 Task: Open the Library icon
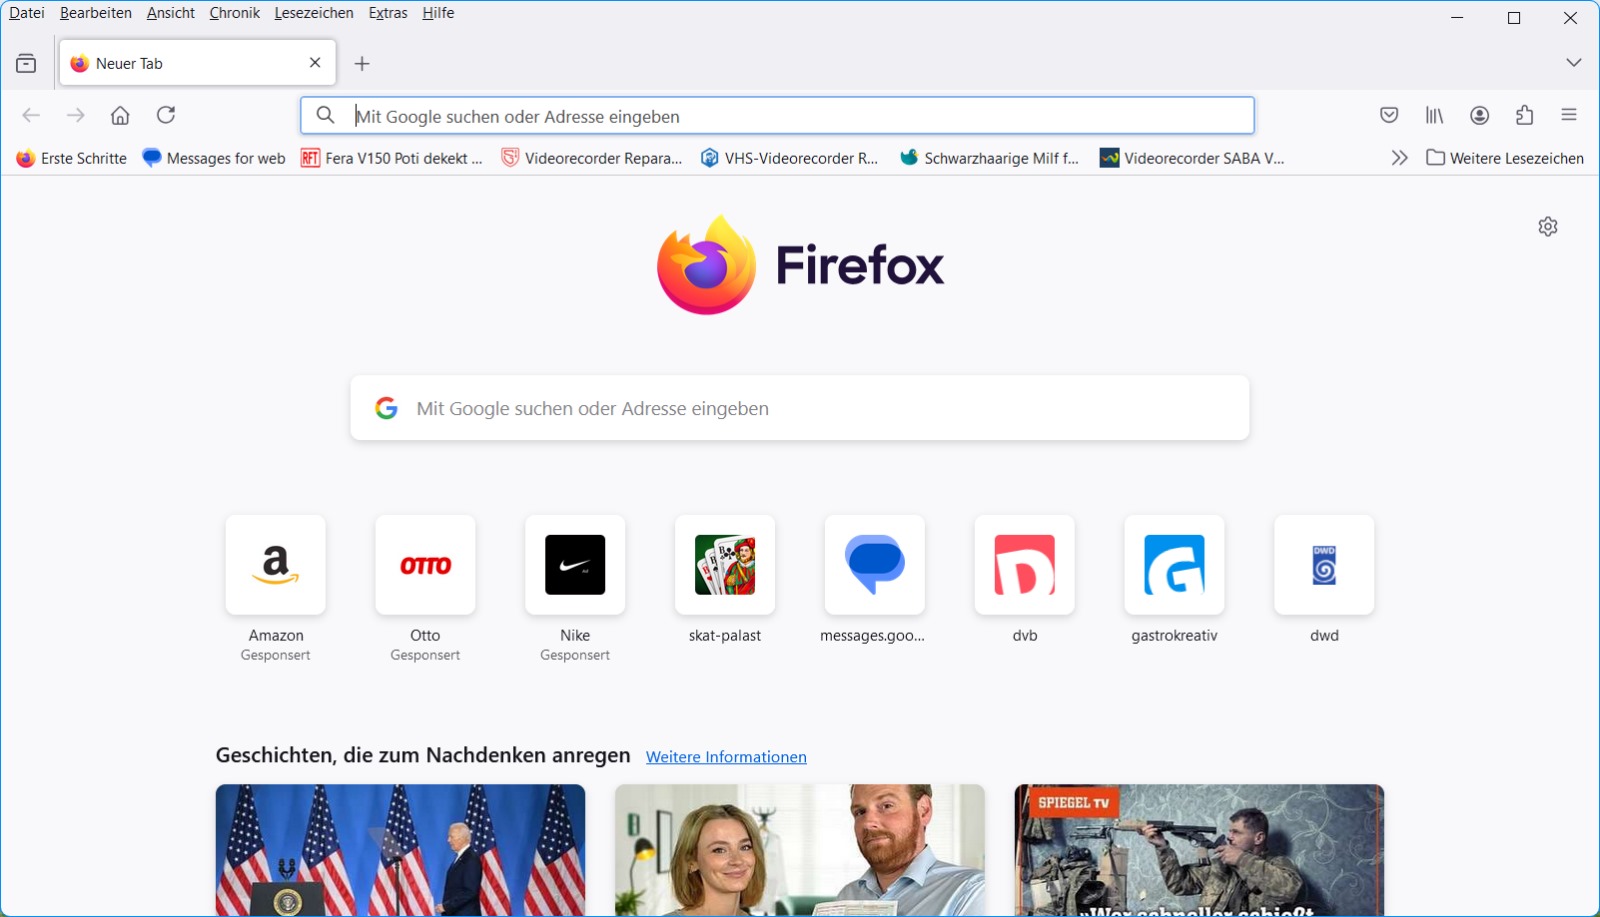pyautogui.click(x=1434, y=115)
